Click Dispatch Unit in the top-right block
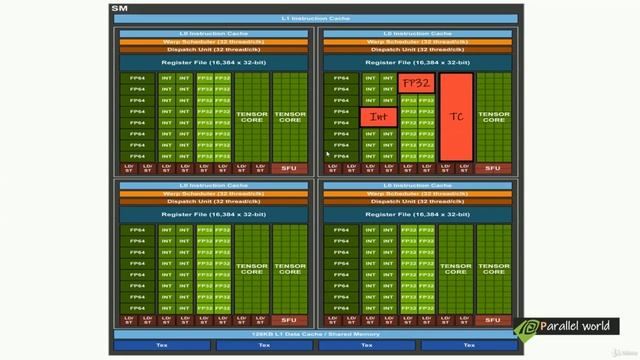The height and width of the screenshot is (360, 640). tap(418, 50)
